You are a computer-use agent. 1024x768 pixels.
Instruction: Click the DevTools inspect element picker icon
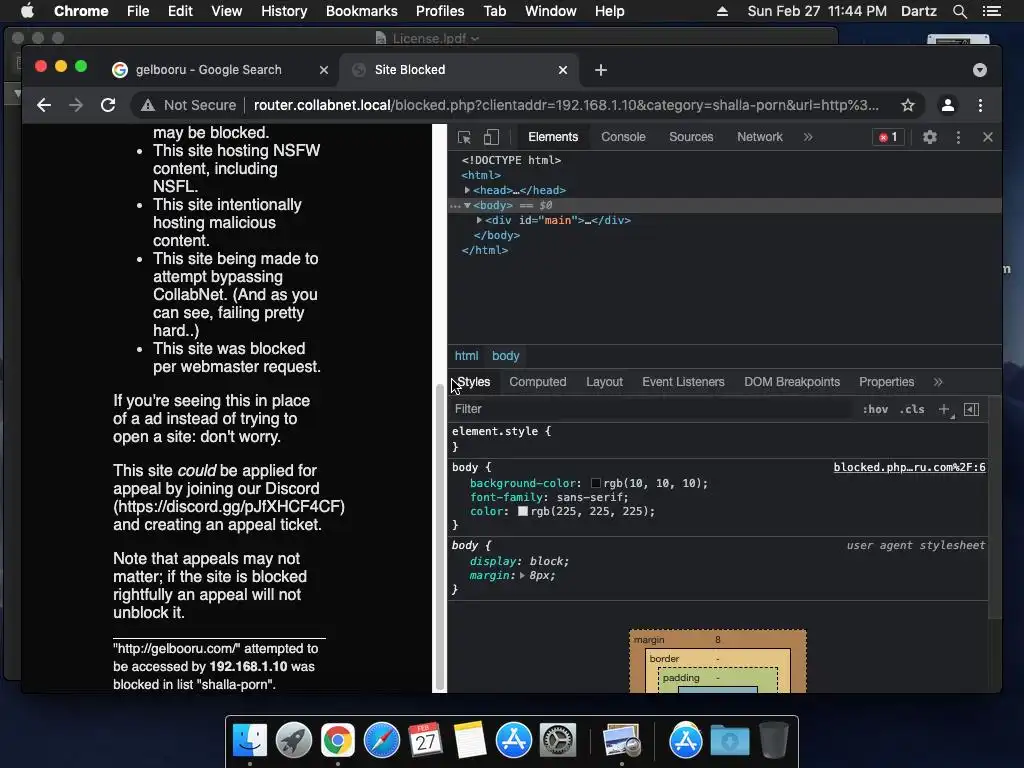click(x=464, y=137)
